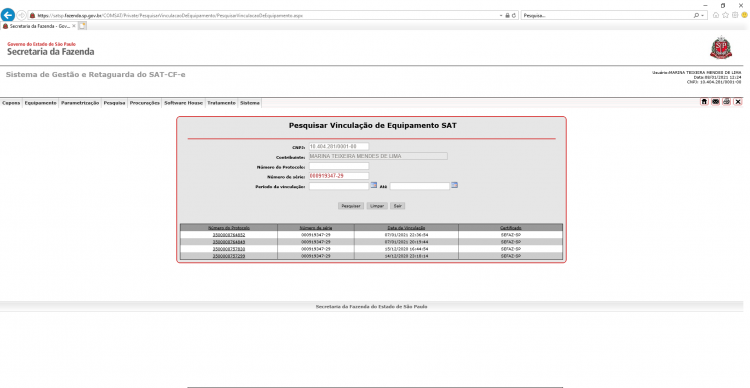The image size is (750, 388).
Task: Click the São Paulo state coat of arms
Action: pos(721,47)
